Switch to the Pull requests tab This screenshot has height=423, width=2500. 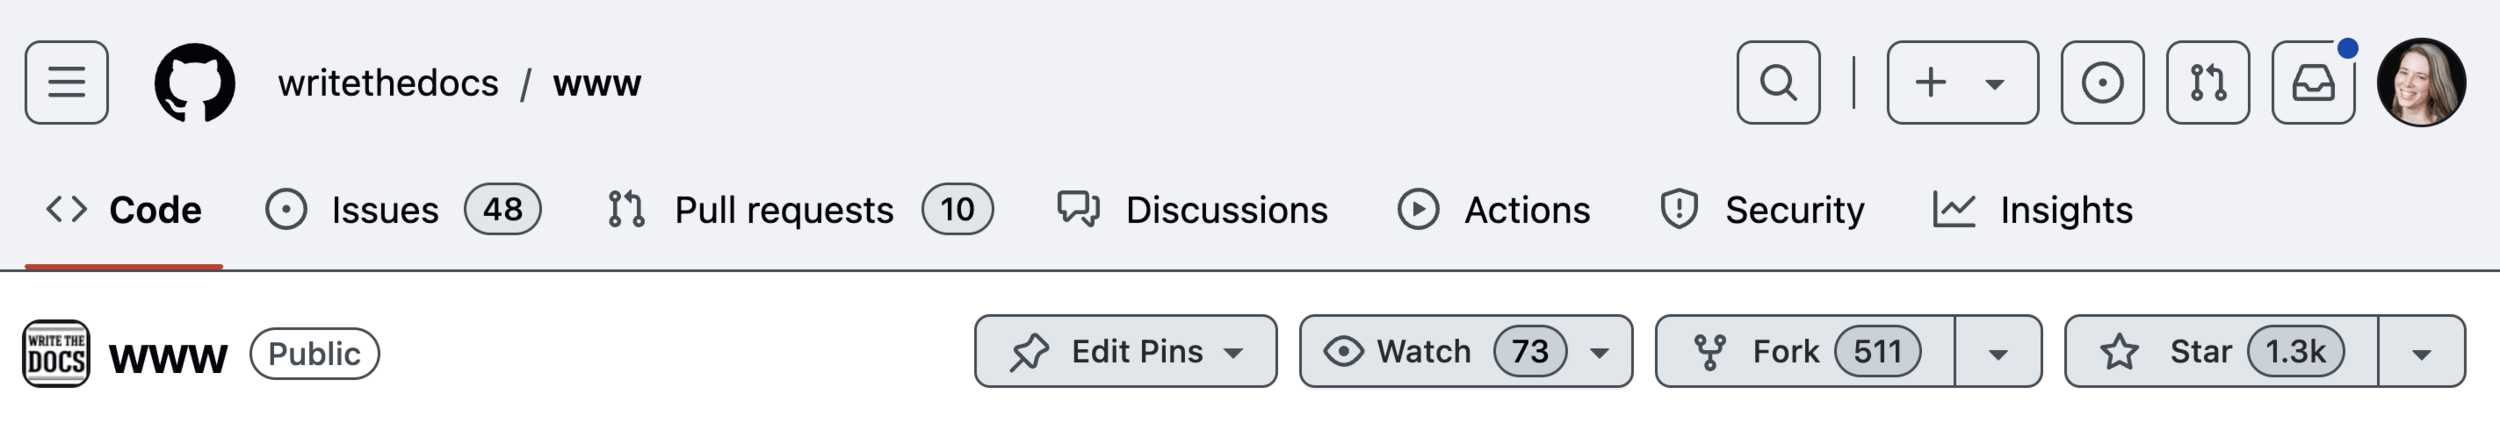point(800,210)
